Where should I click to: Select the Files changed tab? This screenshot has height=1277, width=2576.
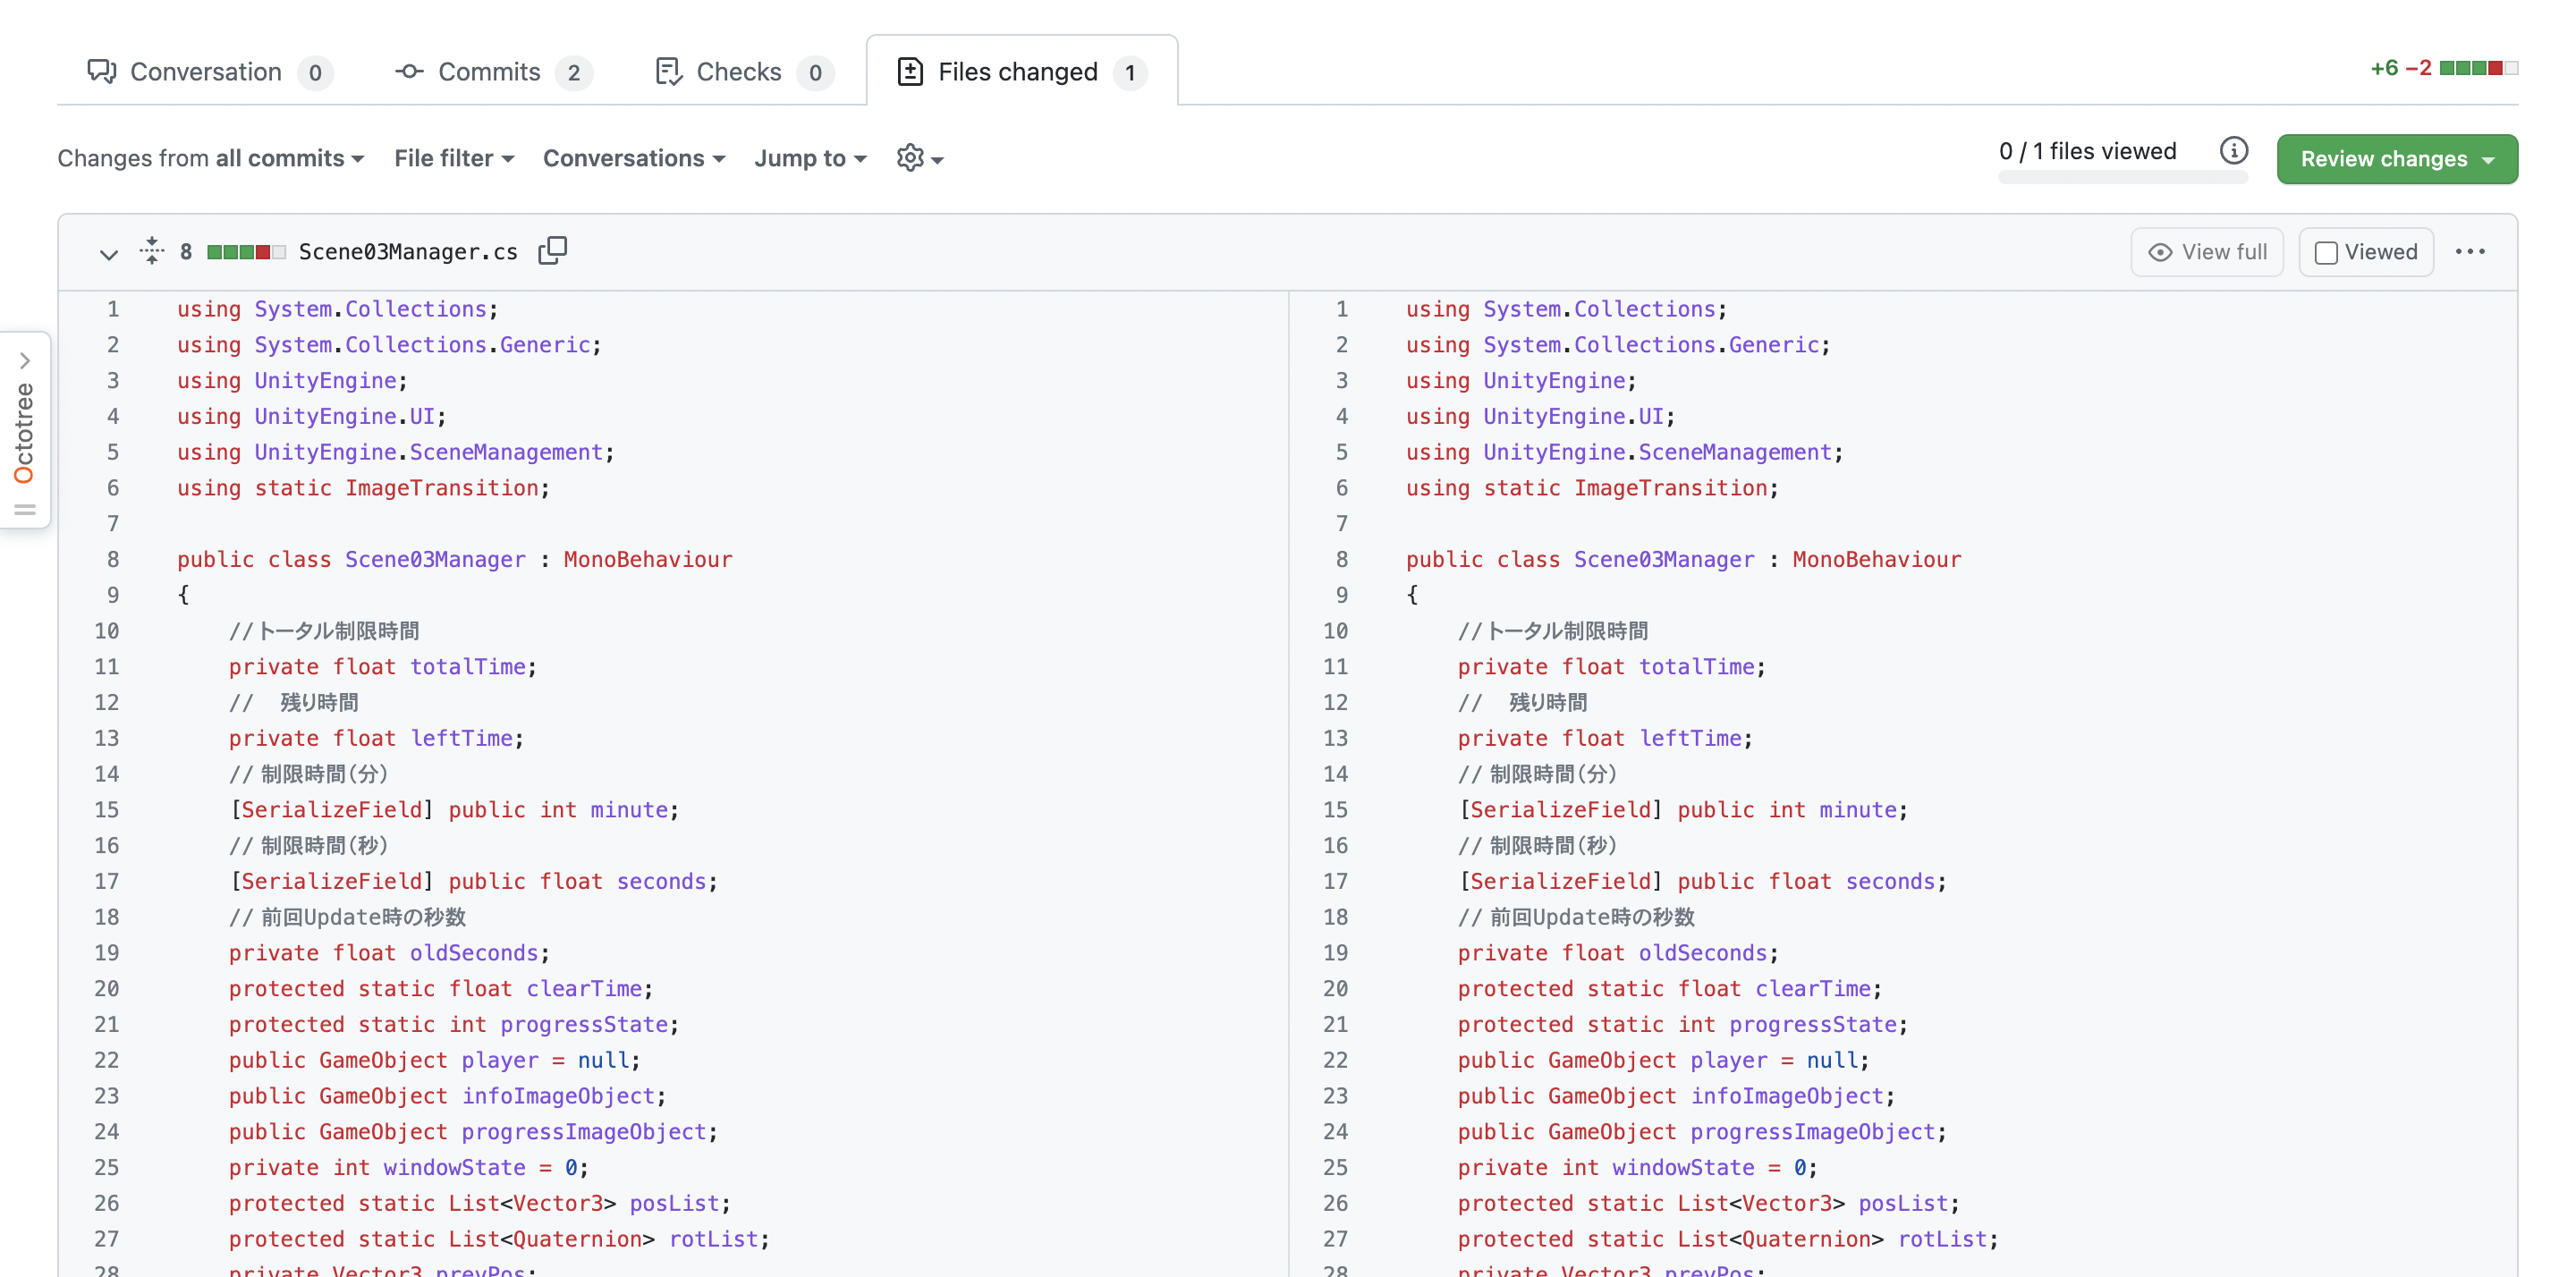(x=1021, y=72)
